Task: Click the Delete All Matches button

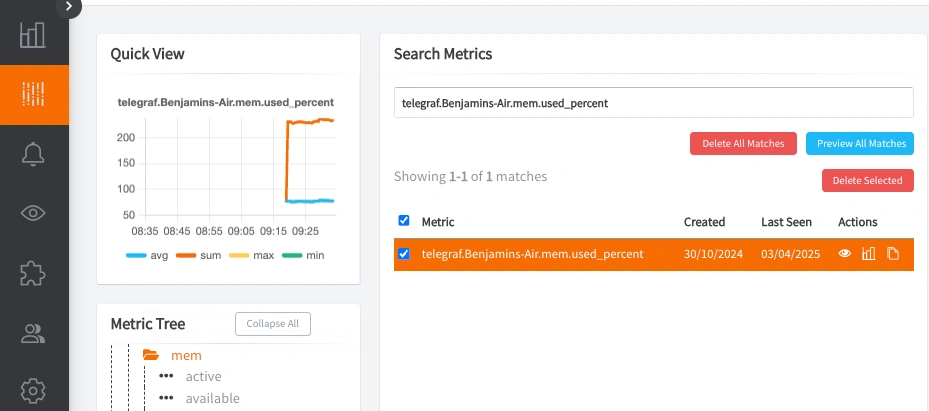Action: 743,143
